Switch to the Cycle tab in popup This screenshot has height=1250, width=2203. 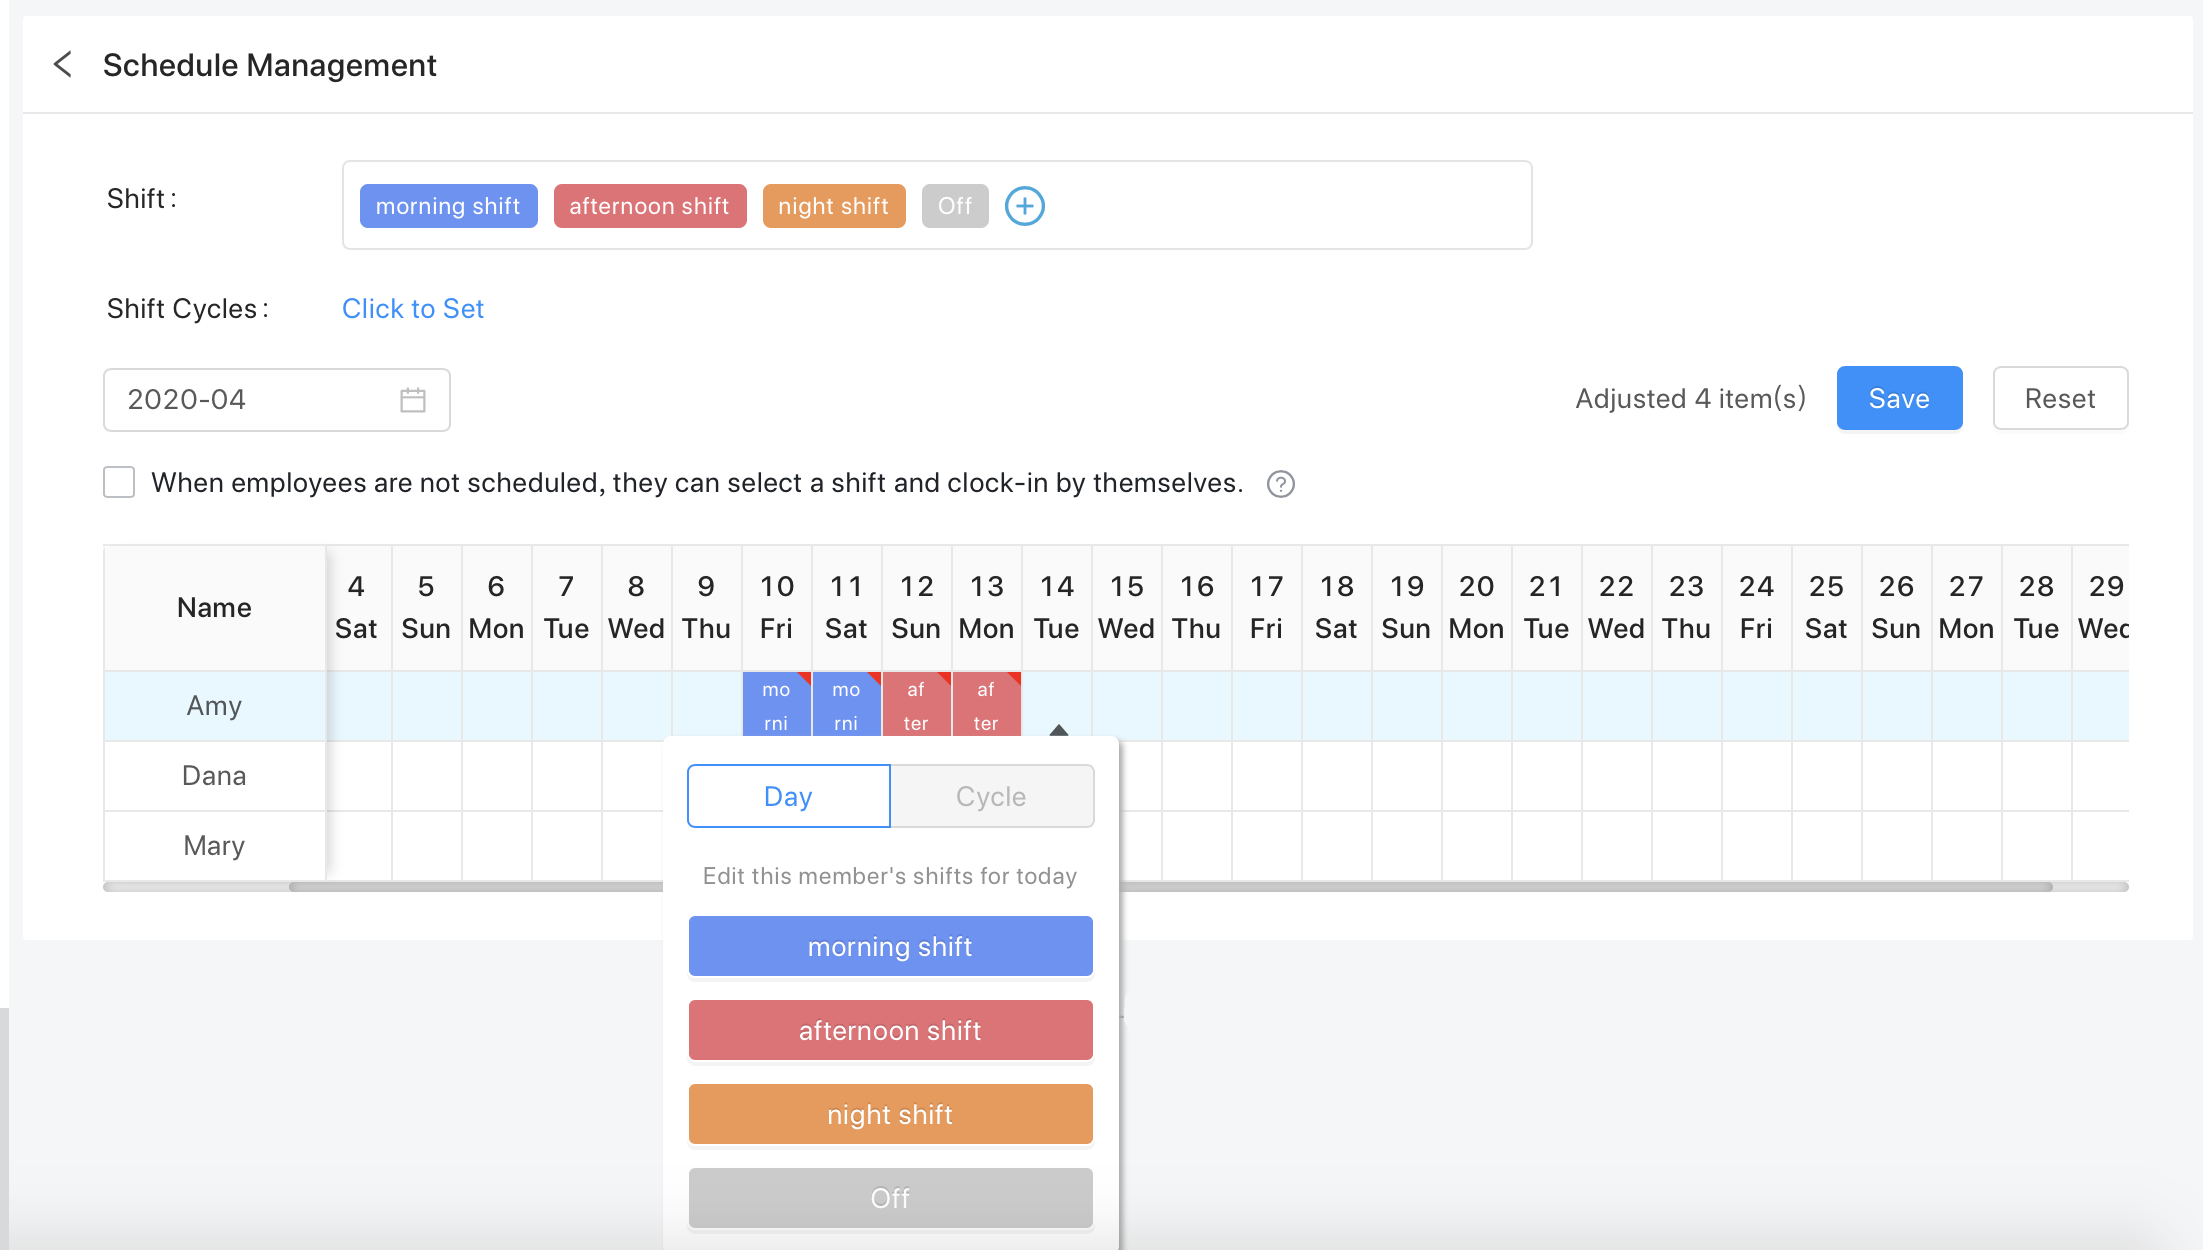[991, 796]
